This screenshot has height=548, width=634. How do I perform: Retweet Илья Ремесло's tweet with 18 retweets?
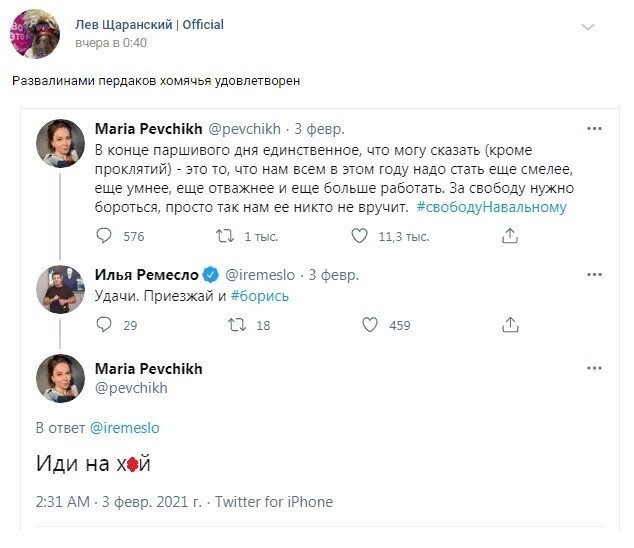237,325
